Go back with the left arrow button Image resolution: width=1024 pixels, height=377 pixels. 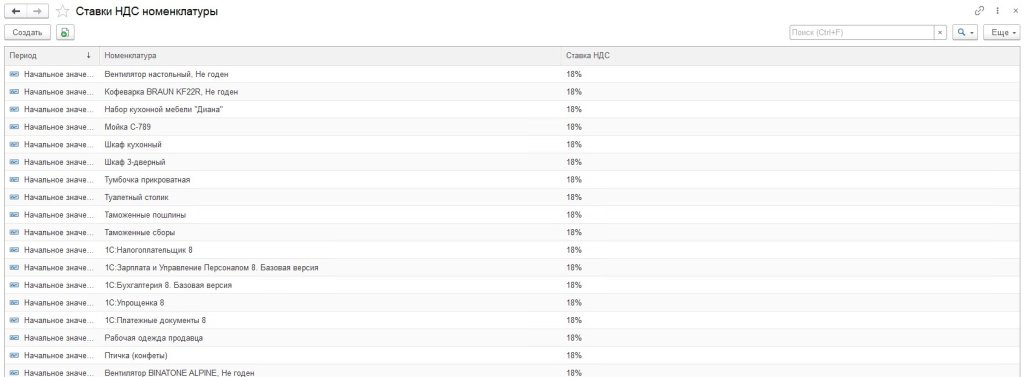click(16, 11)
